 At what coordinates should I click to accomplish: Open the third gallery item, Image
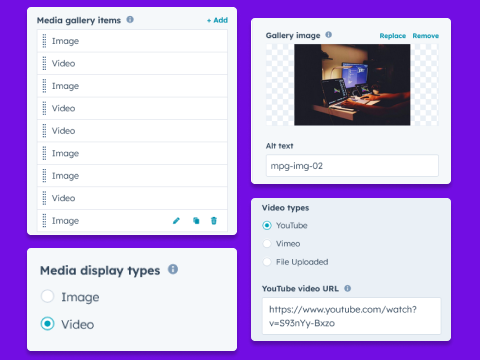132,86
